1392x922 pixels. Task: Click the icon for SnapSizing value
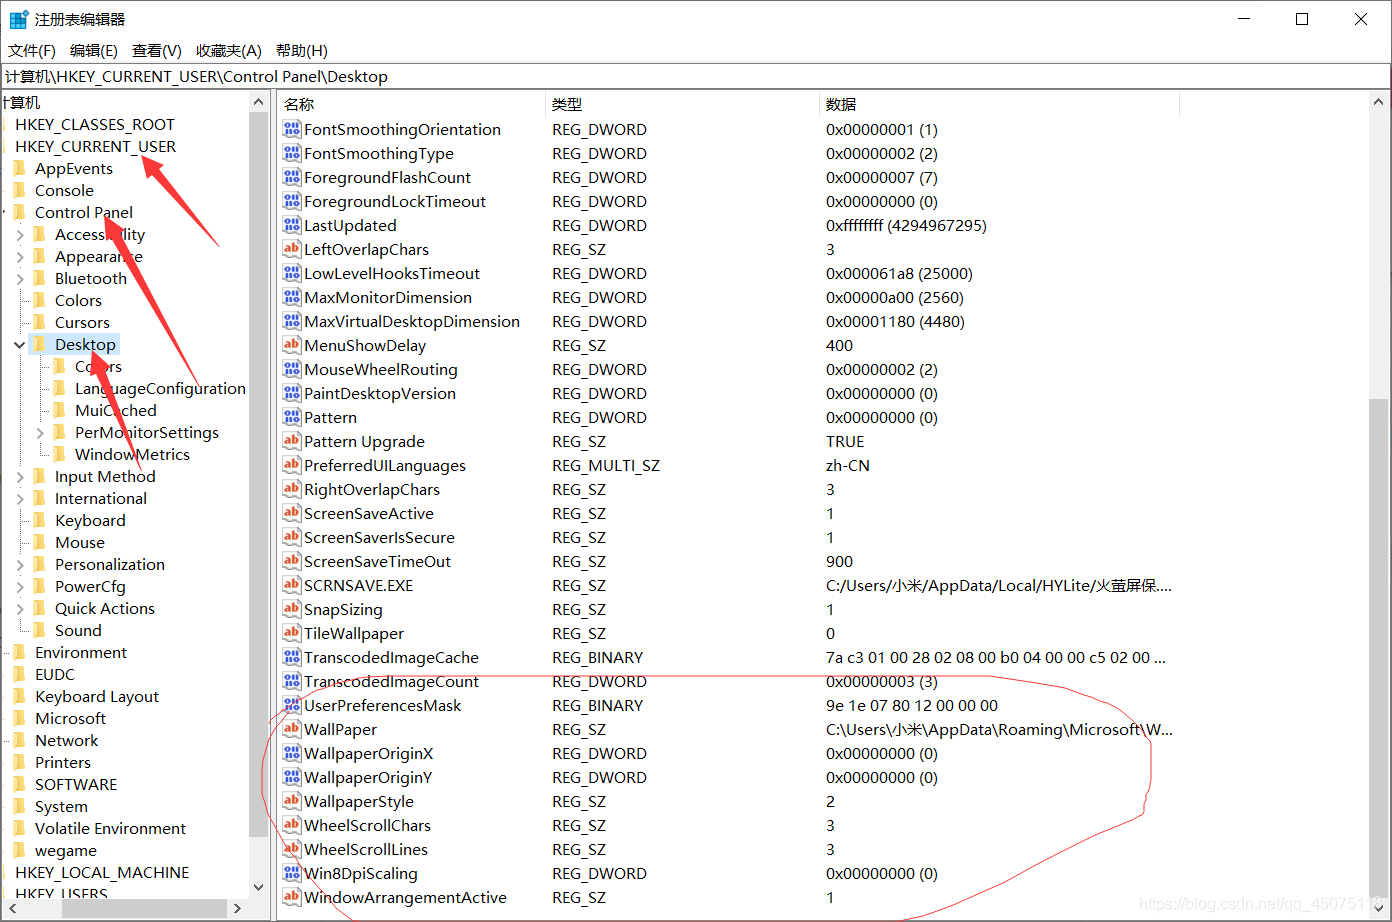point(292,609)
